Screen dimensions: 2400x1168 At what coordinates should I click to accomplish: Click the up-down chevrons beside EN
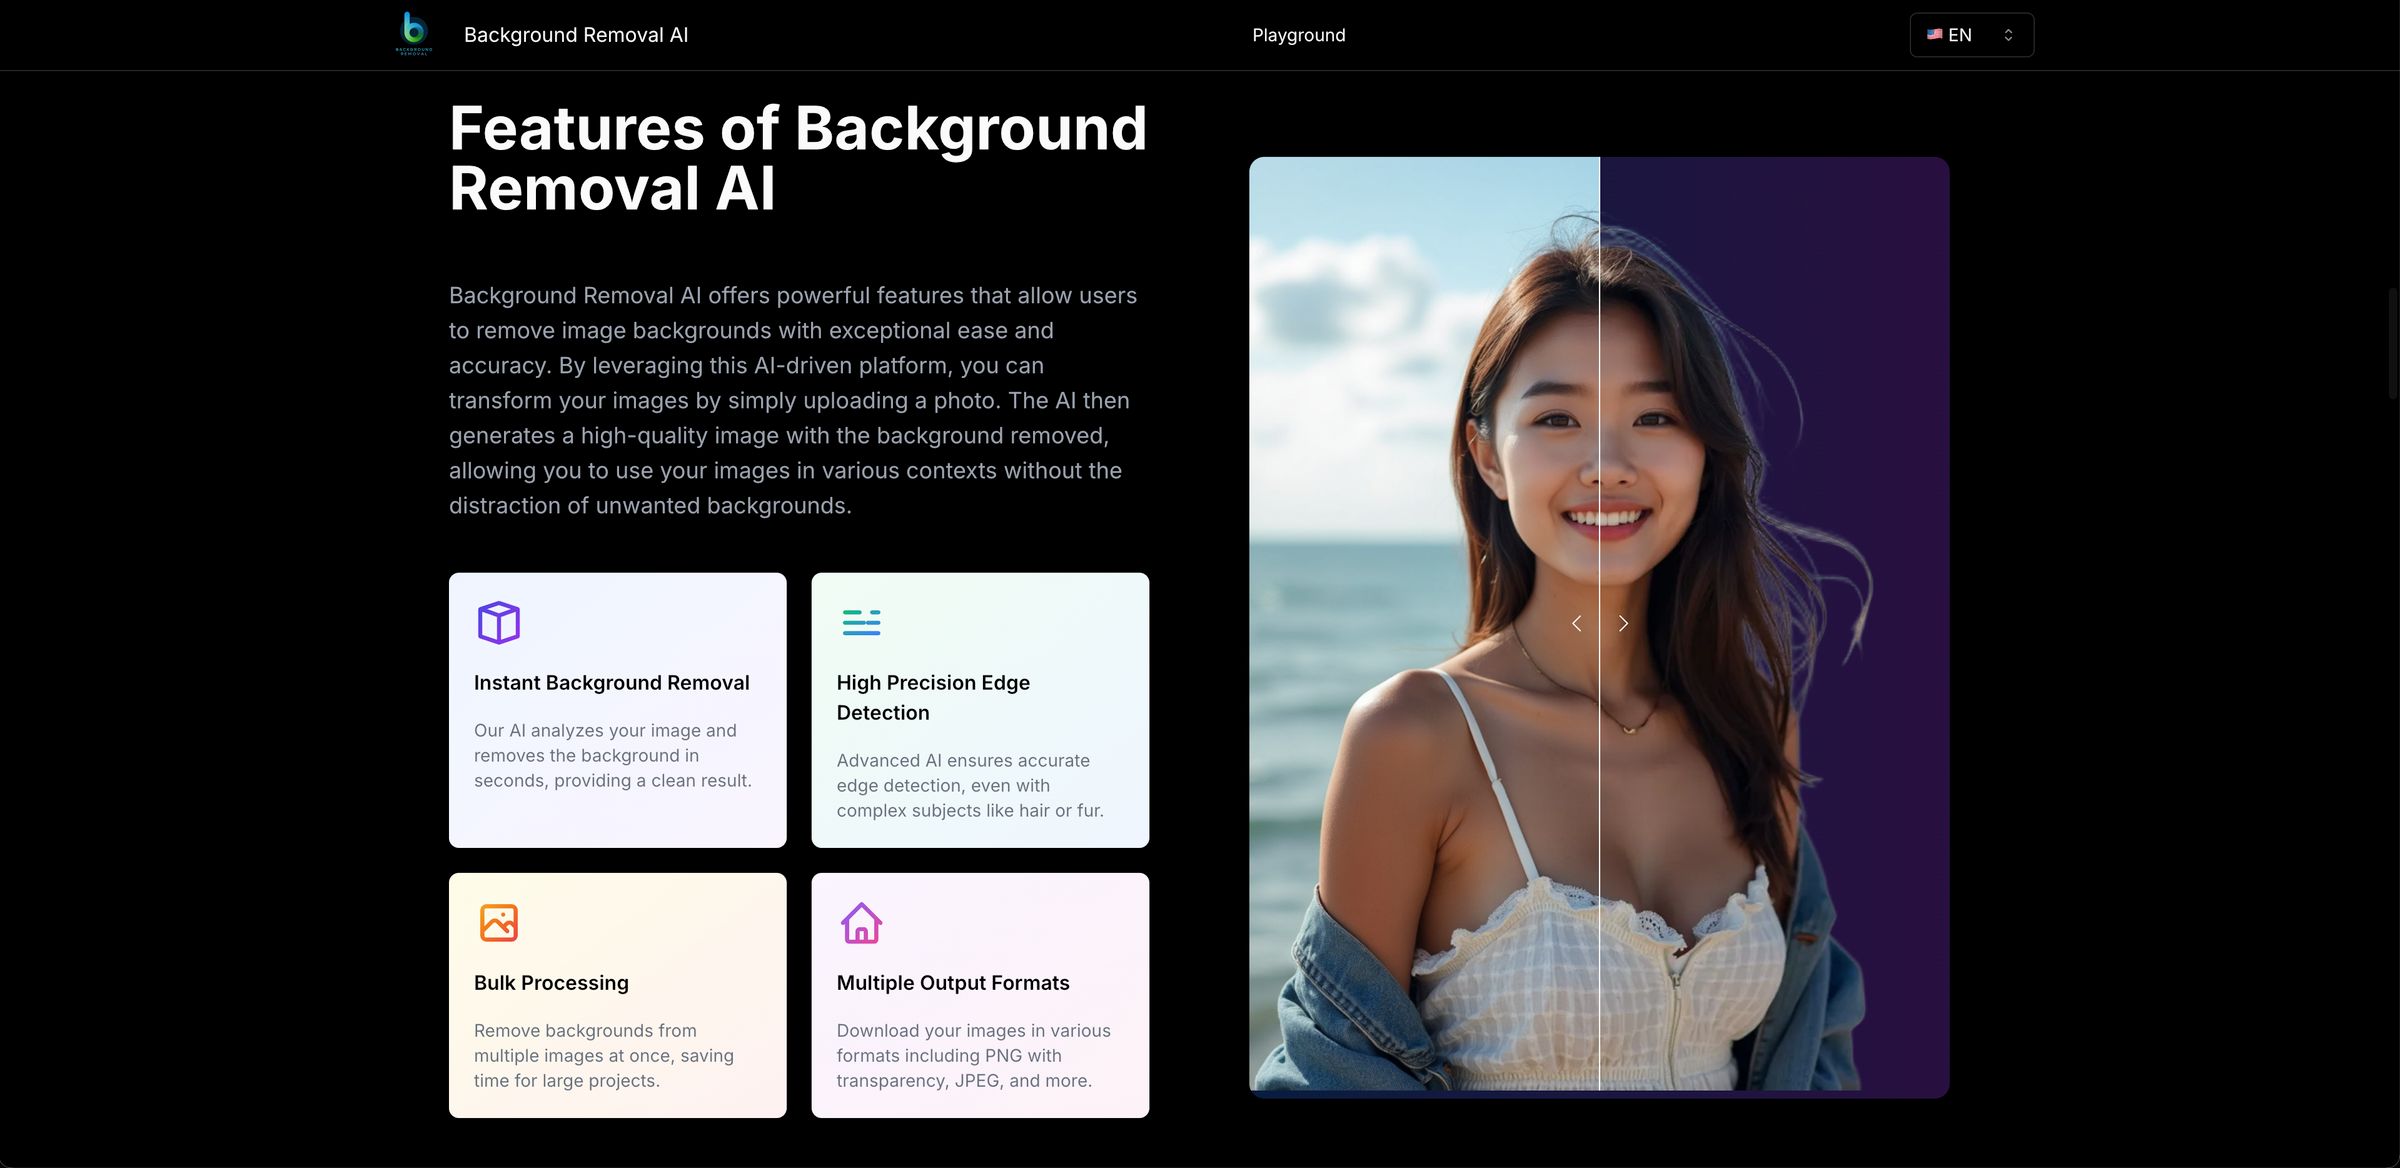2008,34
